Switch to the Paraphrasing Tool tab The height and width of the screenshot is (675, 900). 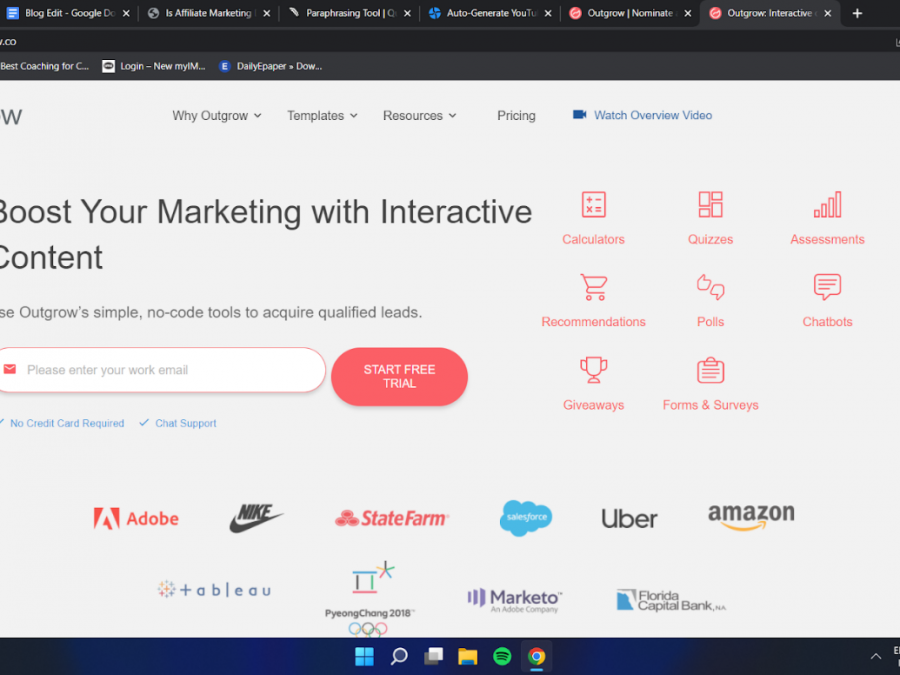click(x=349, y=14)
